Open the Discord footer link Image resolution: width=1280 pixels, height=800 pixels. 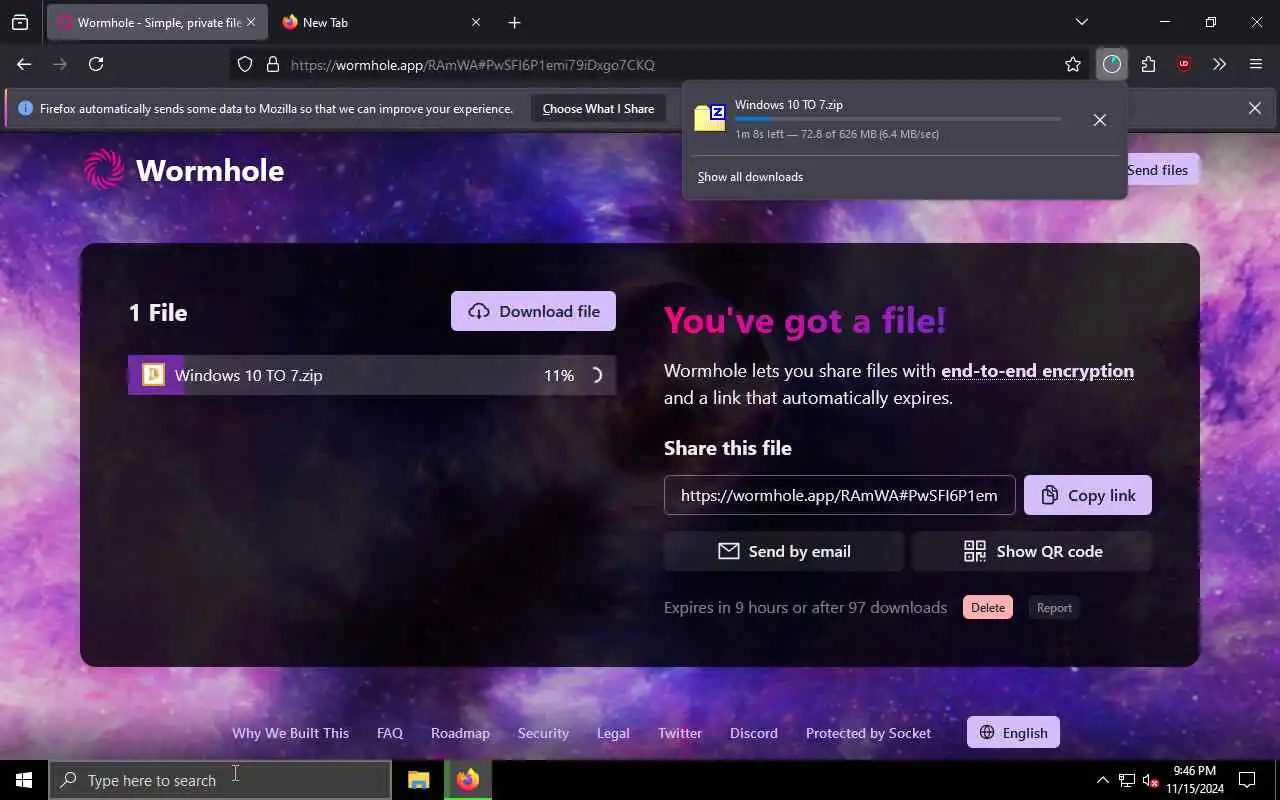point(754,733)
